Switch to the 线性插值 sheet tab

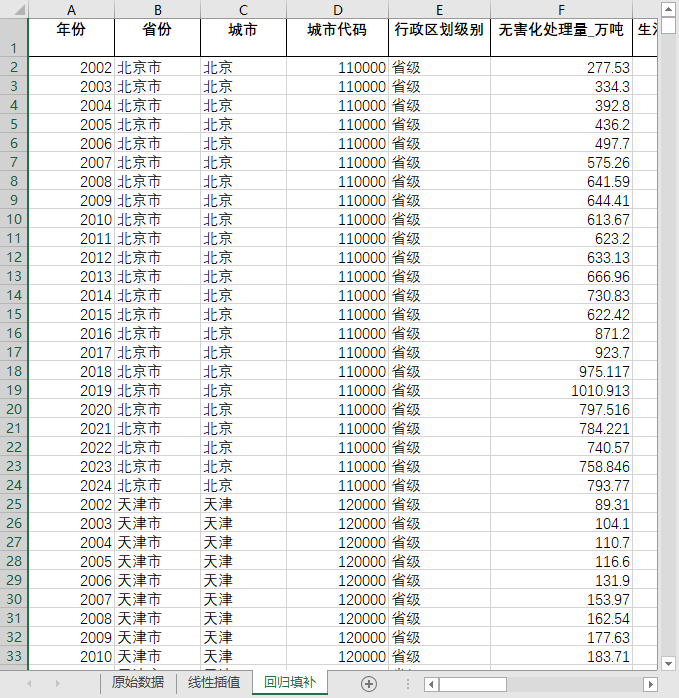point(214,682)
